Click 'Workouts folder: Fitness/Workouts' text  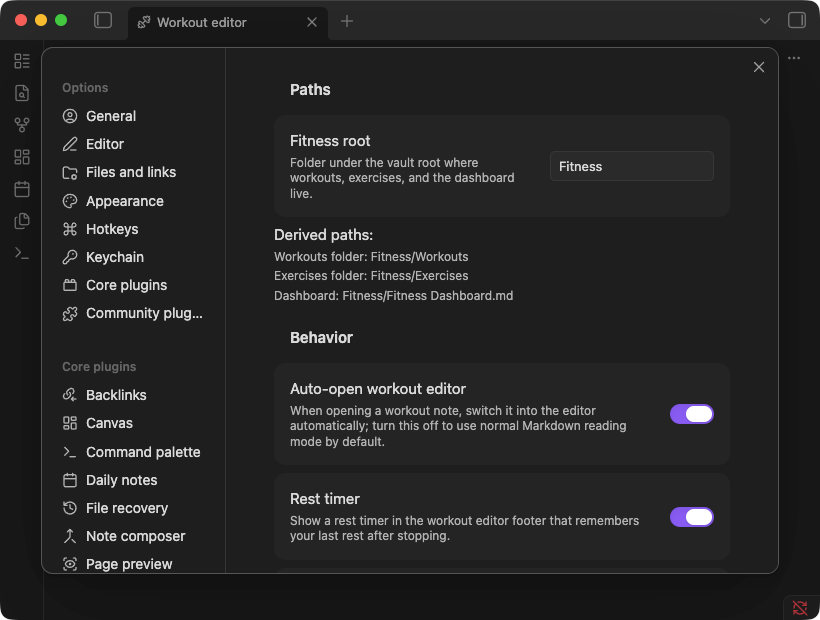pos(371,257)
